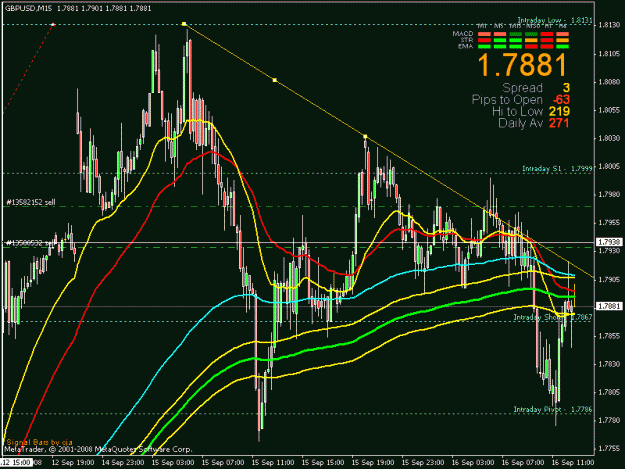Click the large orange 1.7881 price display

coord(522,65)
